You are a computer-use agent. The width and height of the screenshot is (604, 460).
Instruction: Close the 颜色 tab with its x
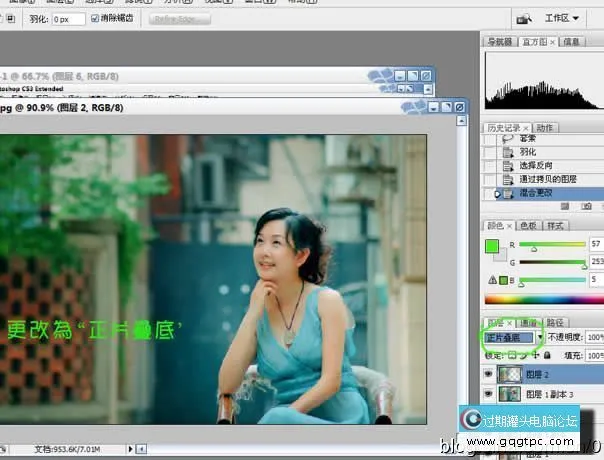[509, 226]
